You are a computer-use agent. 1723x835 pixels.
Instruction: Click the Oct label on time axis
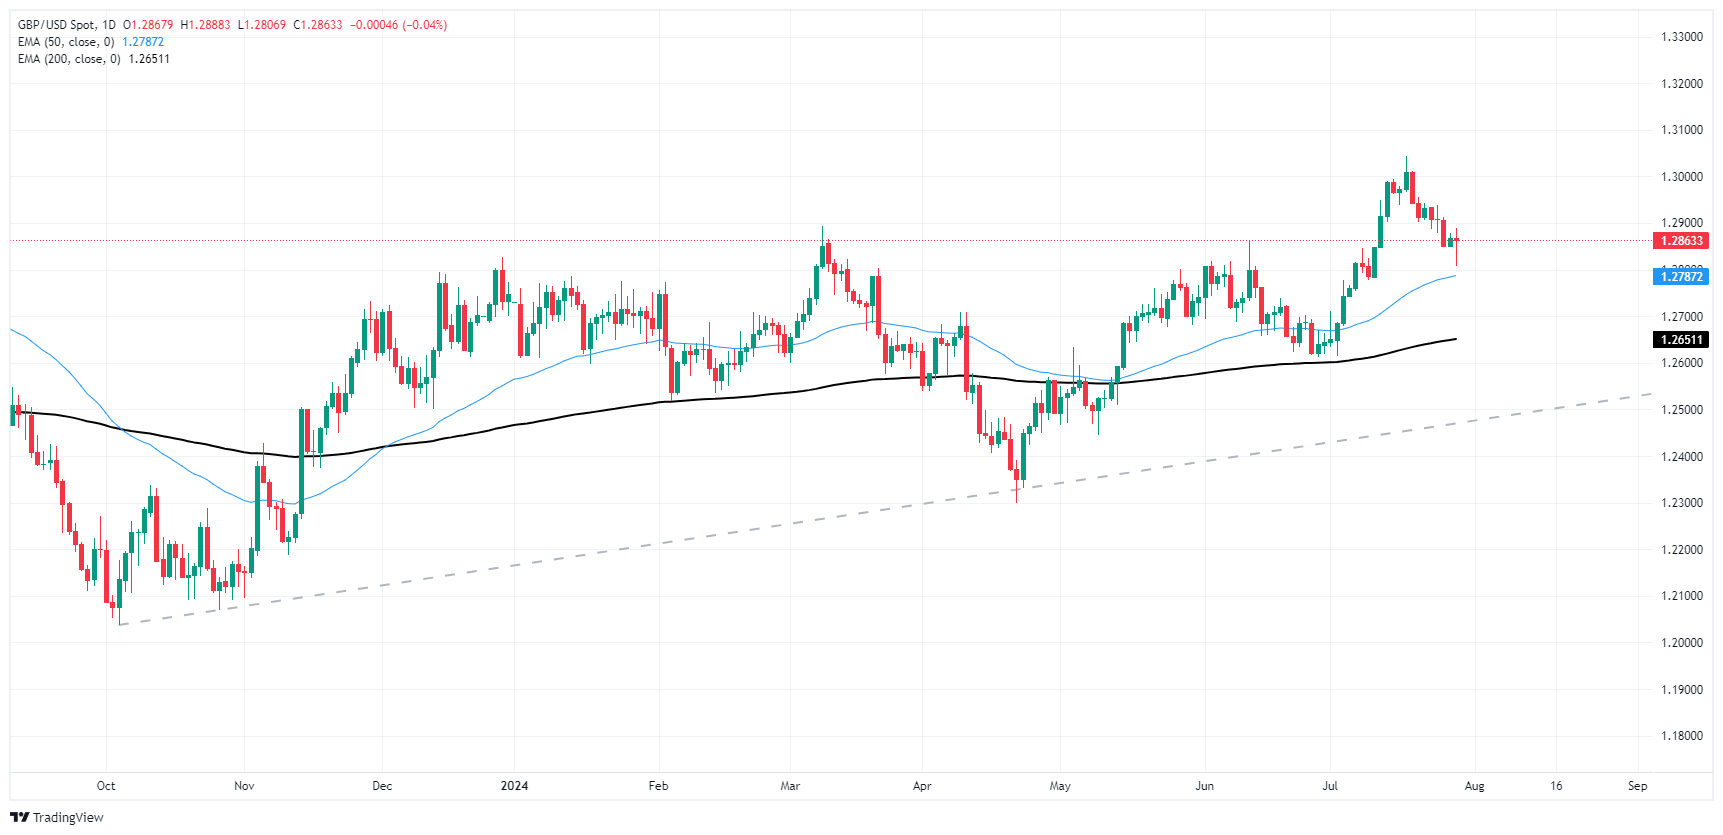click(x=106, y=786)
